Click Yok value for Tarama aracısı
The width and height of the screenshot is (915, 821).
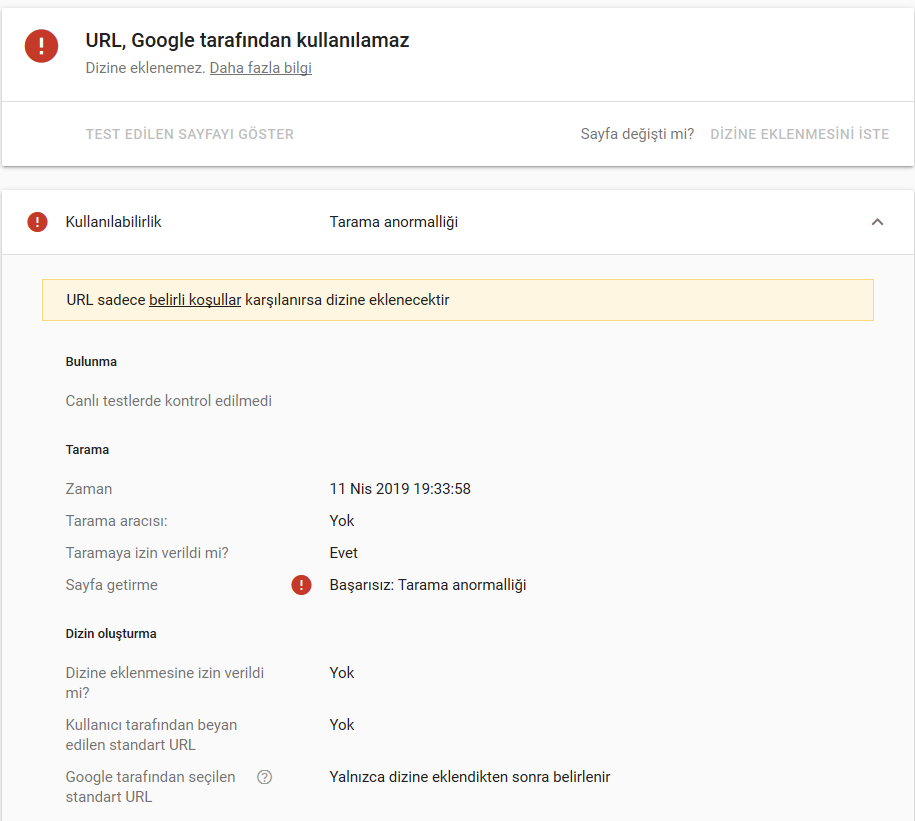(x=342, y=521)
